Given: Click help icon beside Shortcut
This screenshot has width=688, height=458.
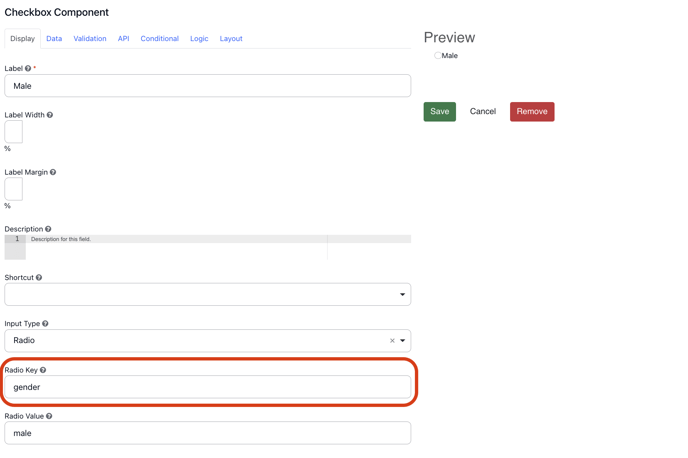Looking at the screenshot, I should (x=39, y=278).
